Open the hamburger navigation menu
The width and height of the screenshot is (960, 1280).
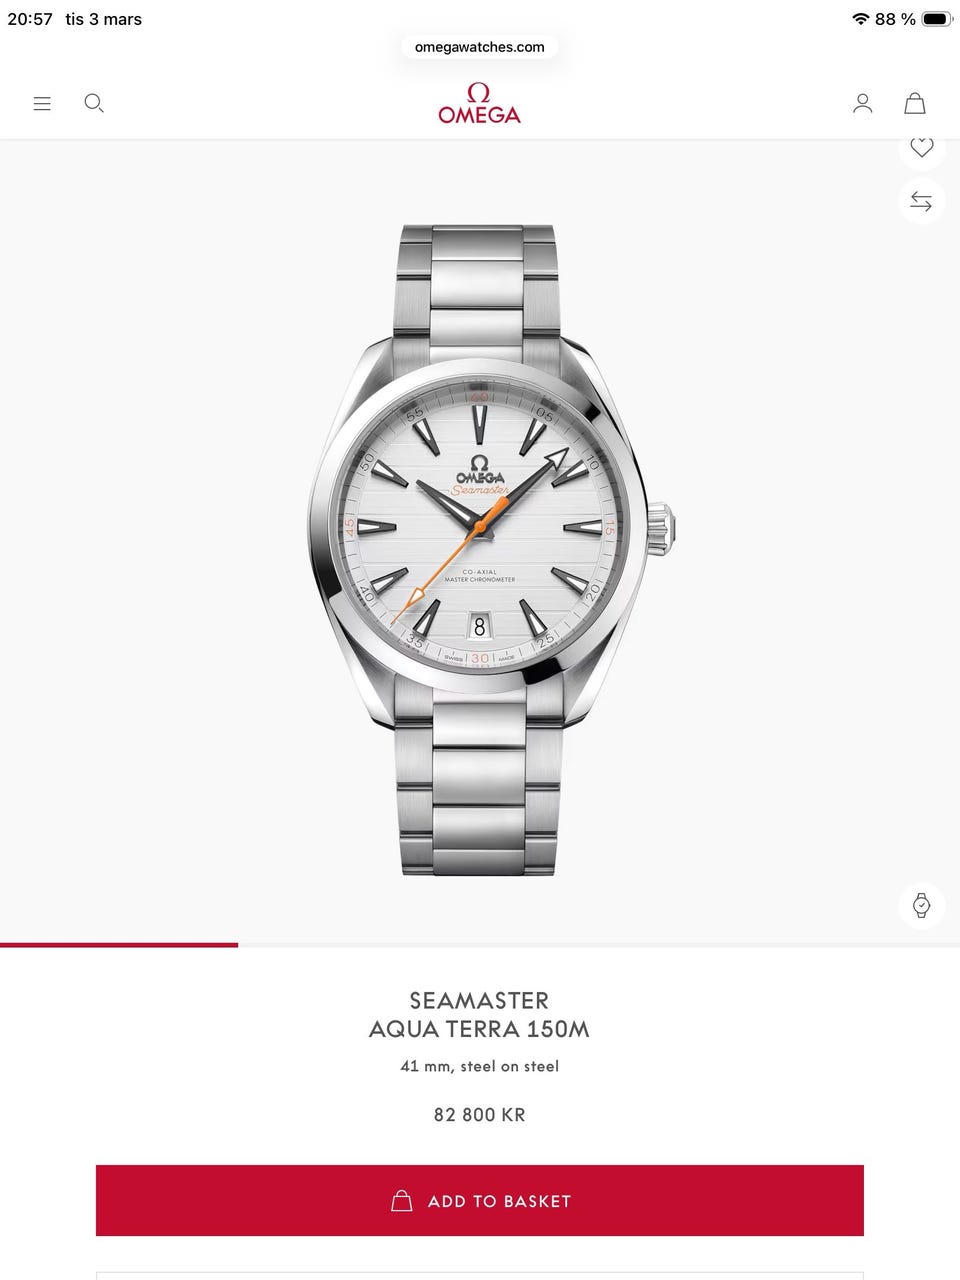[x=42, y=103]
